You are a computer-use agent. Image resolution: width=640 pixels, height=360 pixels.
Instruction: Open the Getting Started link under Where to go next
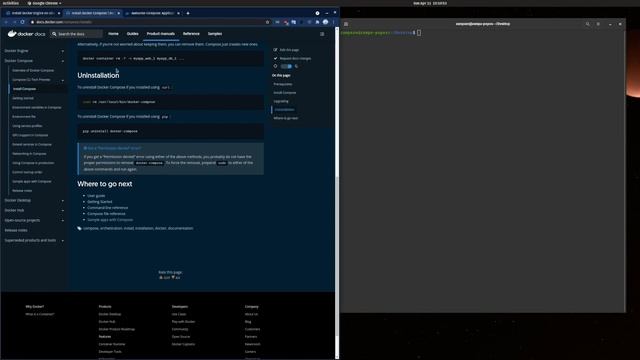[x=100, y=202]
